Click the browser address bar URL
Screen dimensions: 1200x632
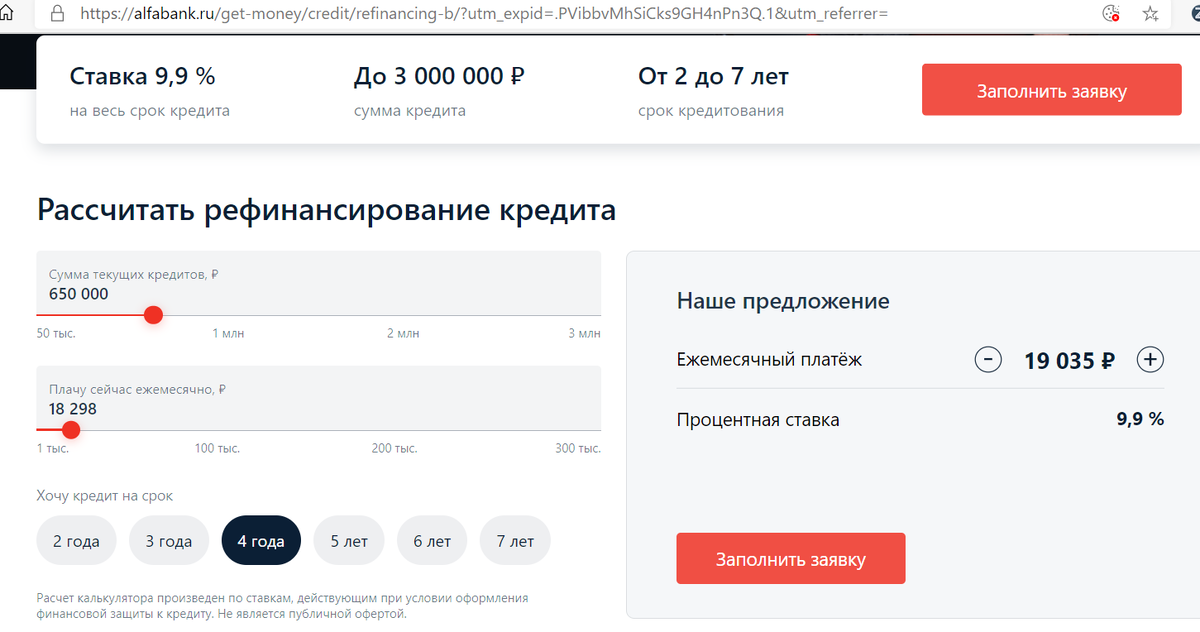pyautogui.click(x=400, y=15)
